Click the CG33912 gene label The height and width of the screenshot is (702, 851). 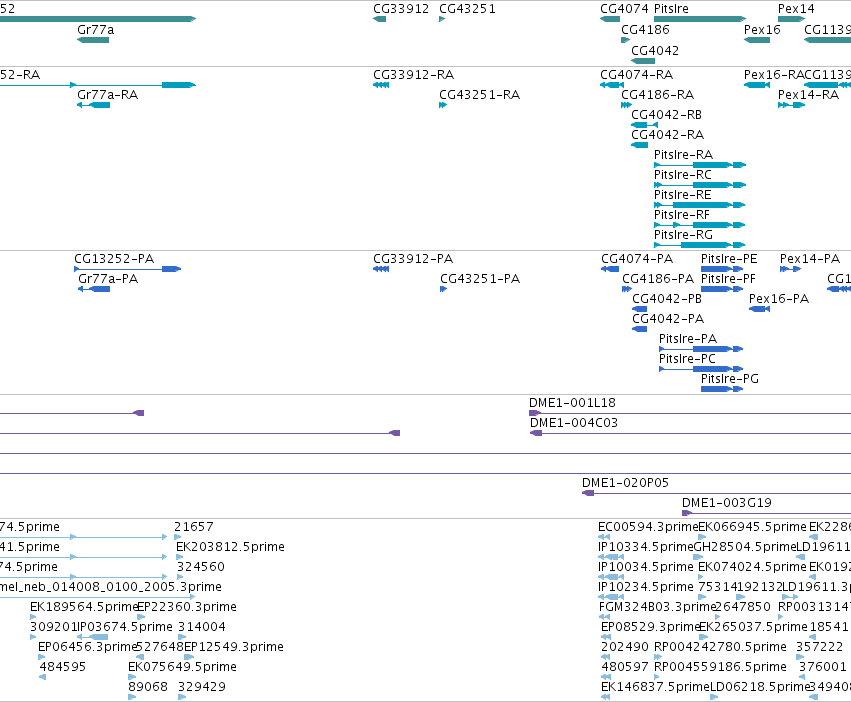(x=401, y=9)
